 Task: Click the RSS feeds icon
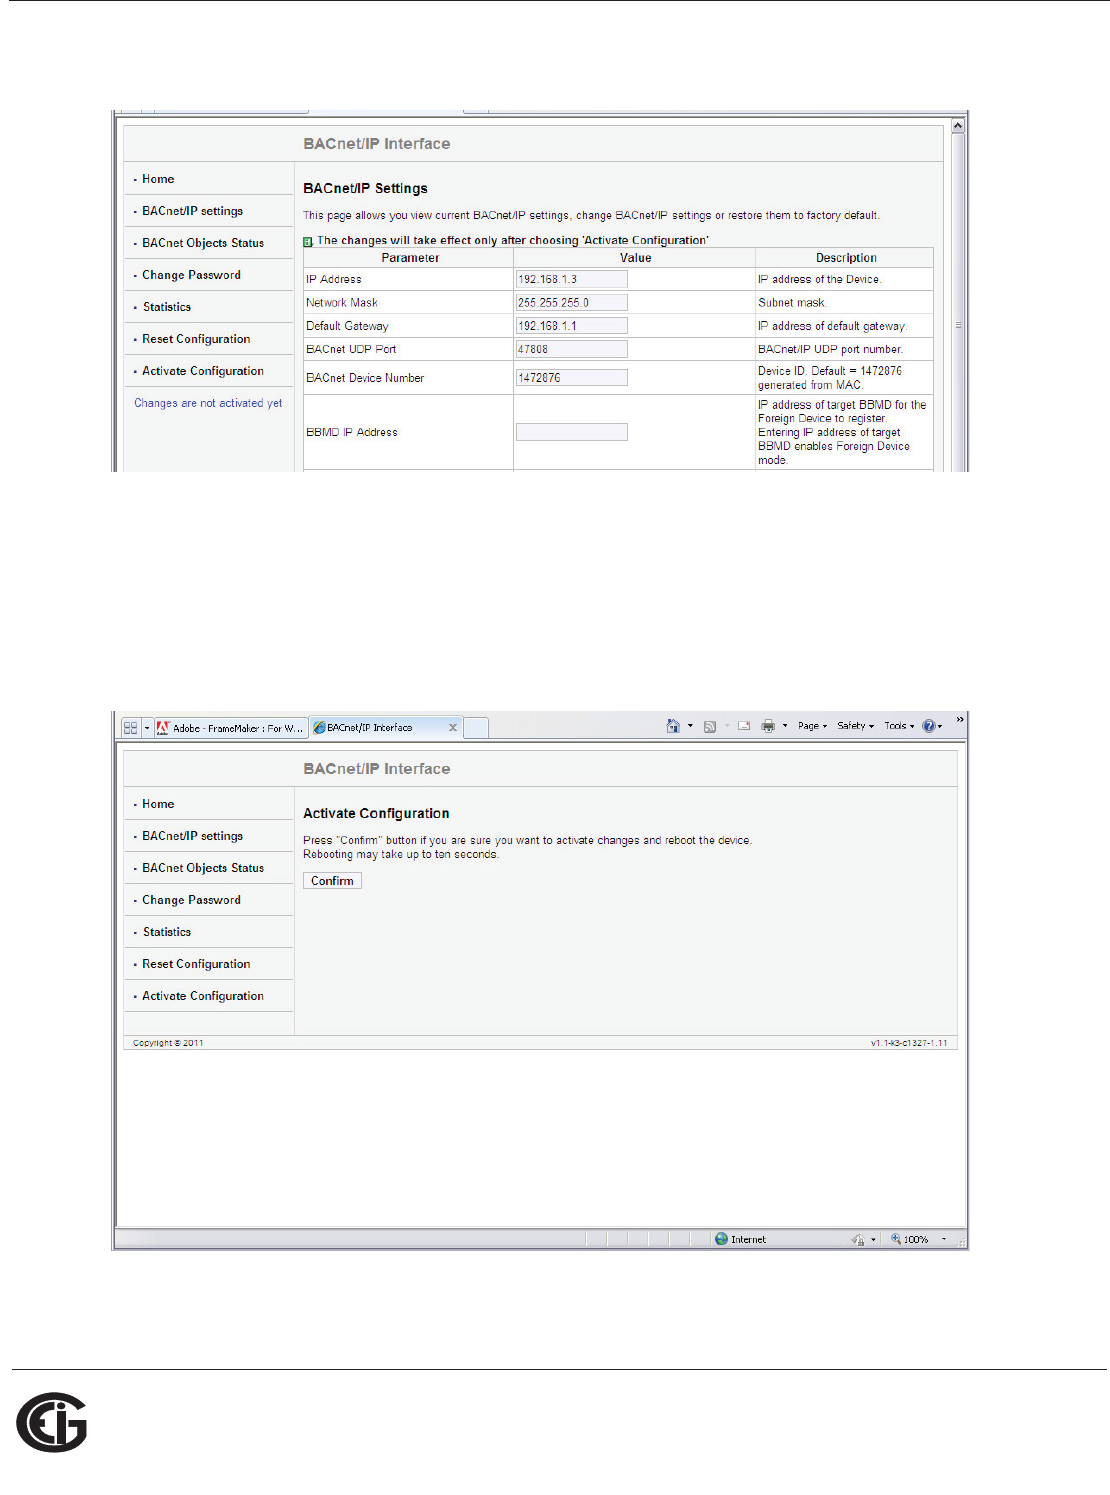point(710,726)
